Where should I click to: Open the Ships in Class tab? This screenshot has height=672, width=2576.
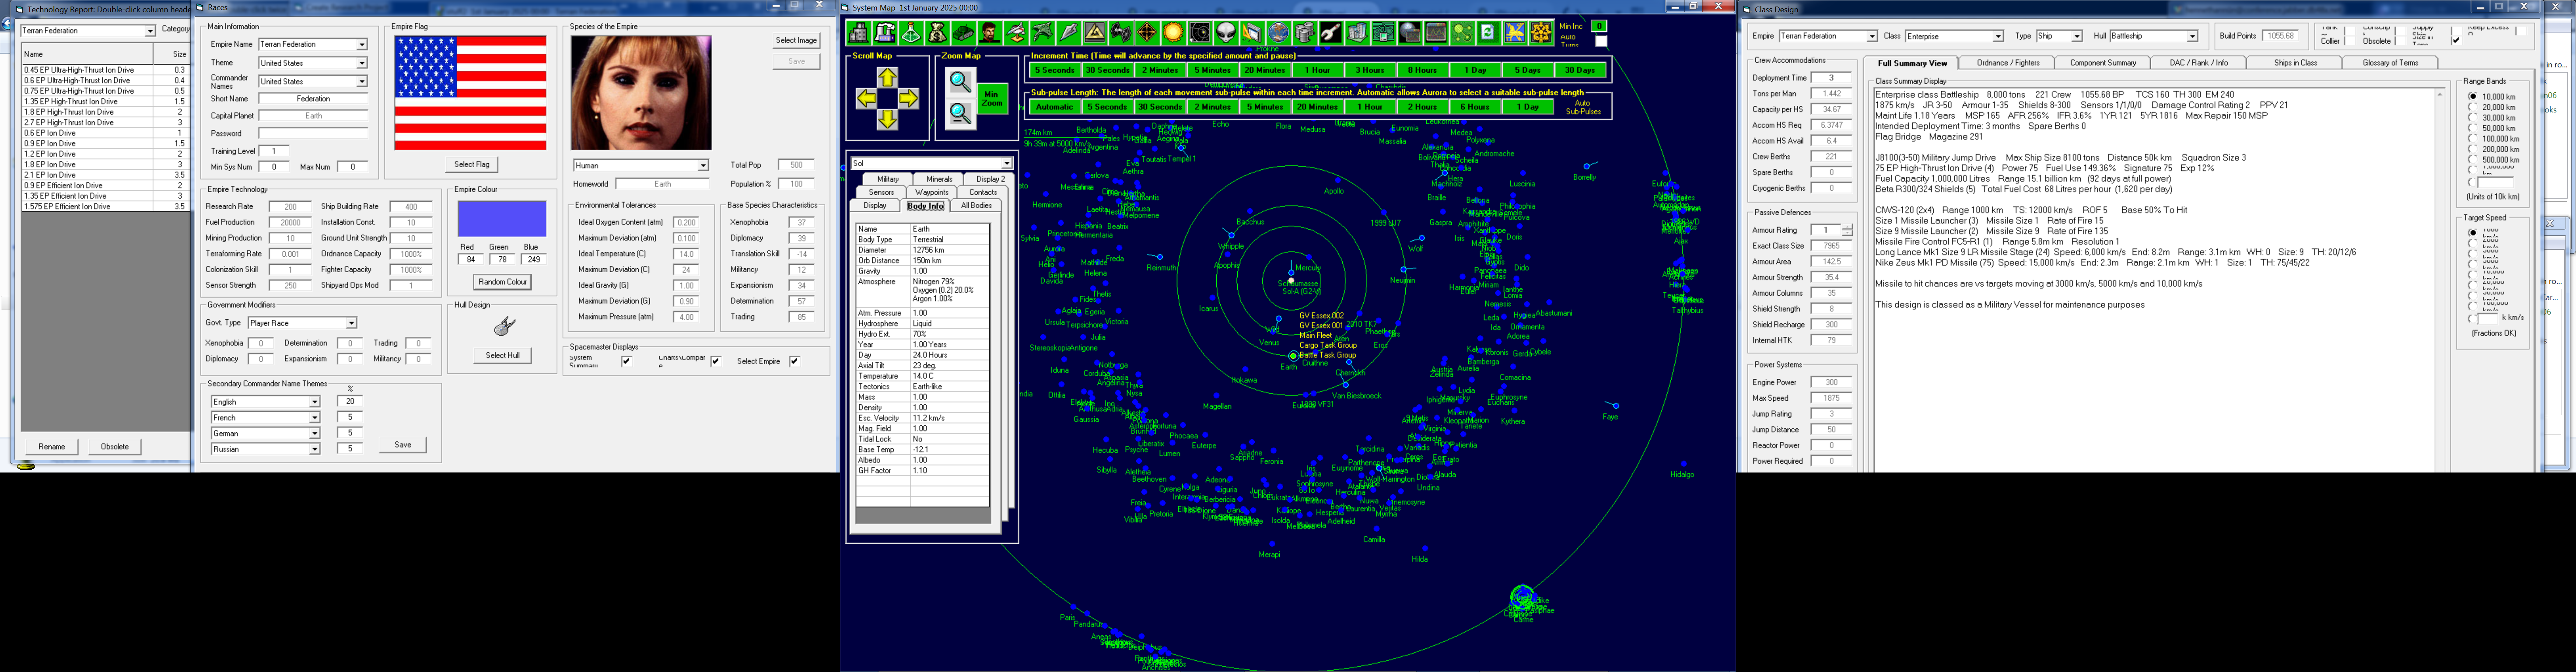(2295, 63)
